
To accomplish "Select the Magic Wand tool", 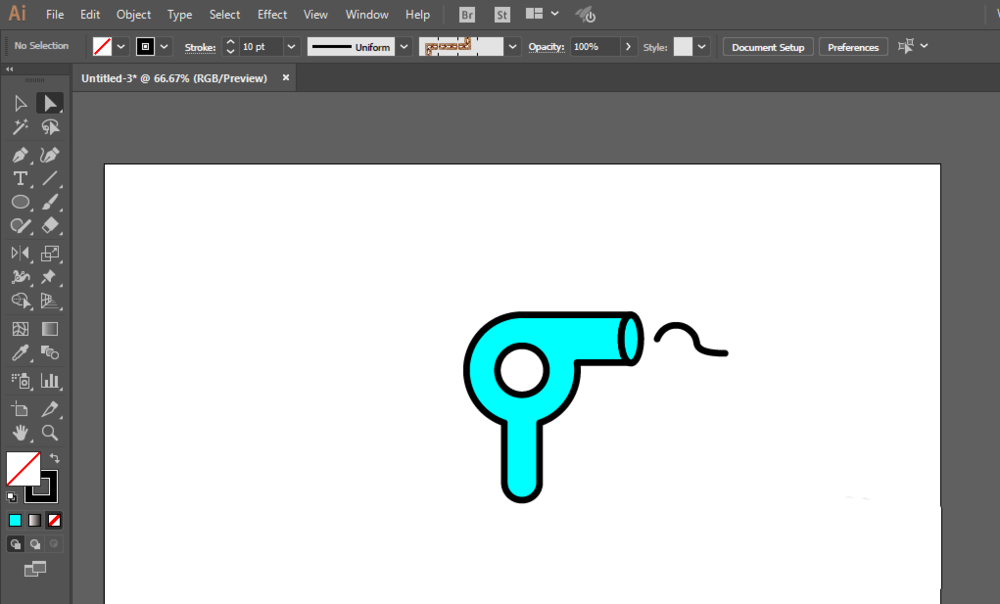I will 20,128.
